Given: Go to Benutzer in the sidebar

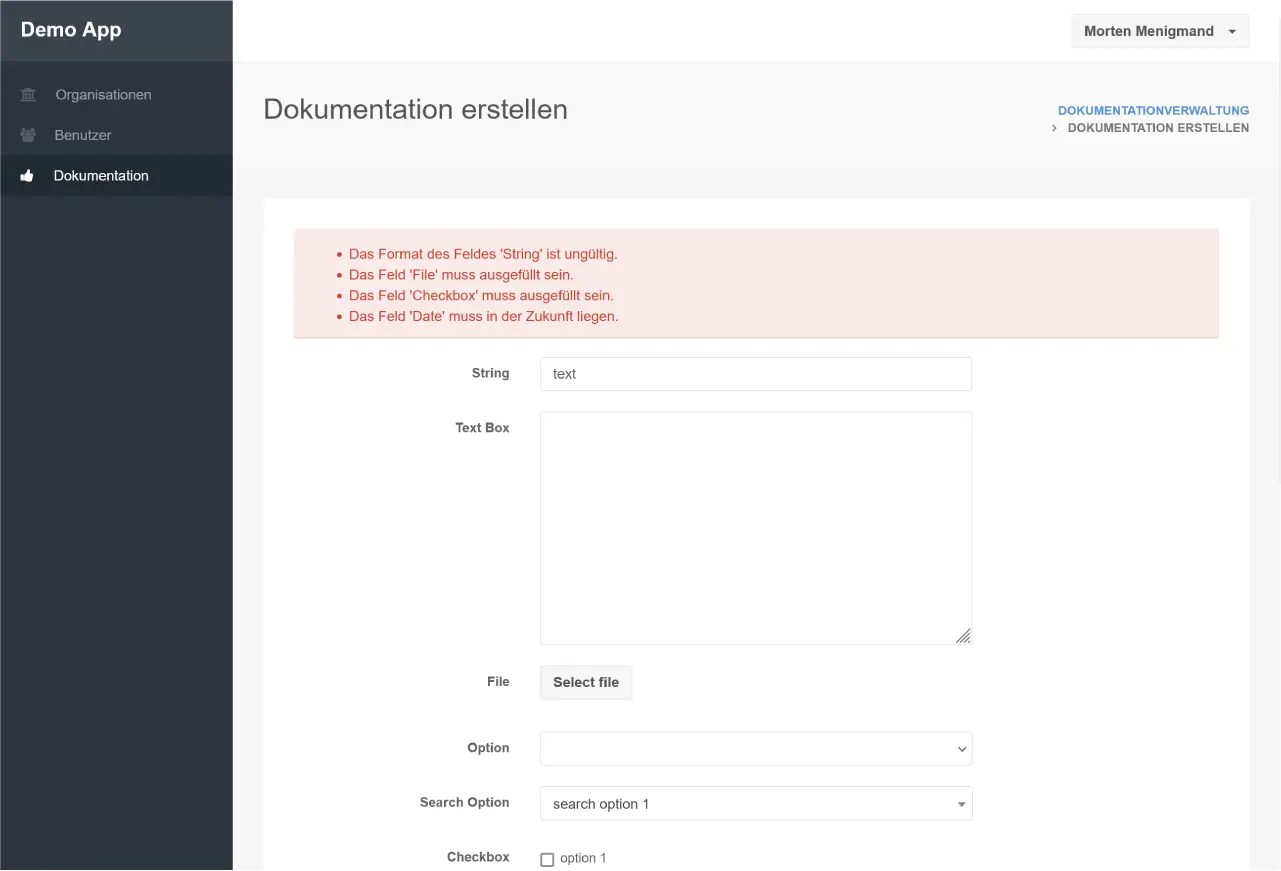Looking at the screenshot, I should tap(83, 135).
